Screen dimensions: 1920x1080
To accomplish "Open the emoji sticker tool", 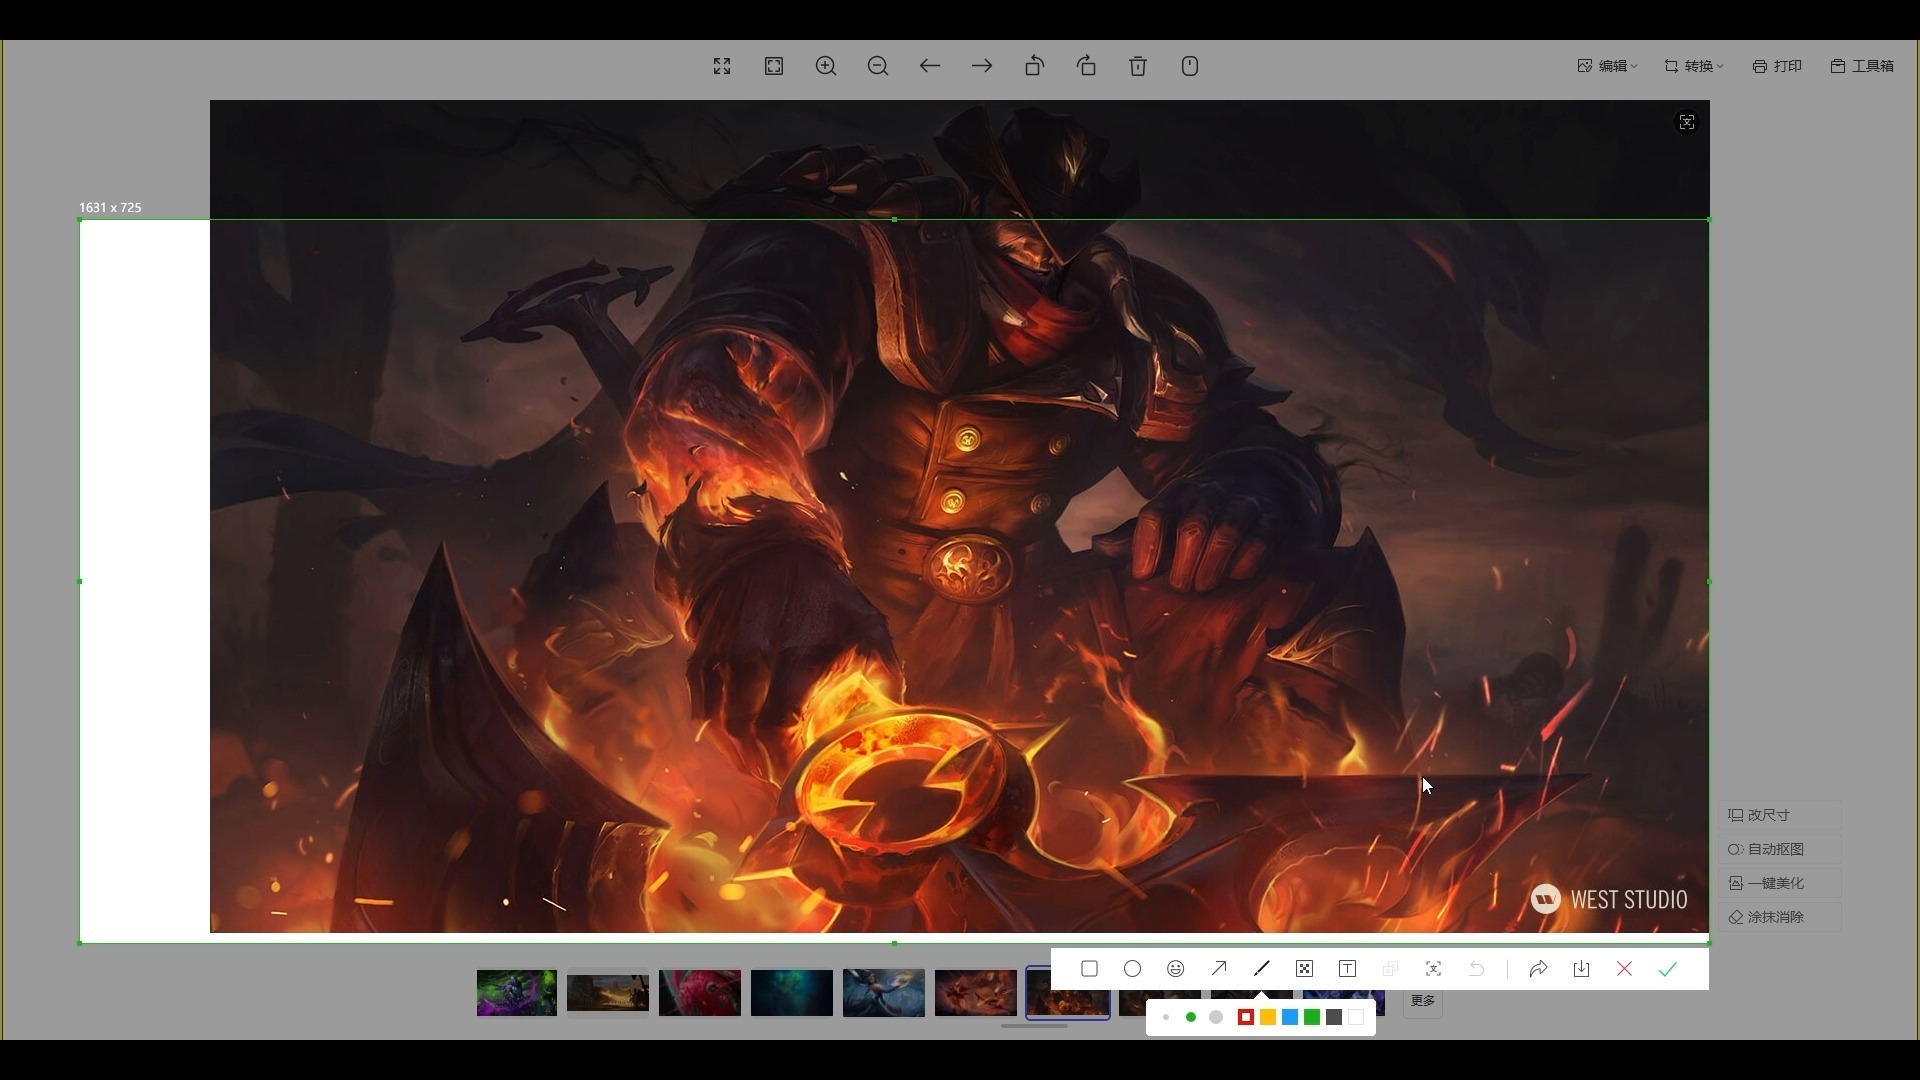I will (x=1176, y=969).
